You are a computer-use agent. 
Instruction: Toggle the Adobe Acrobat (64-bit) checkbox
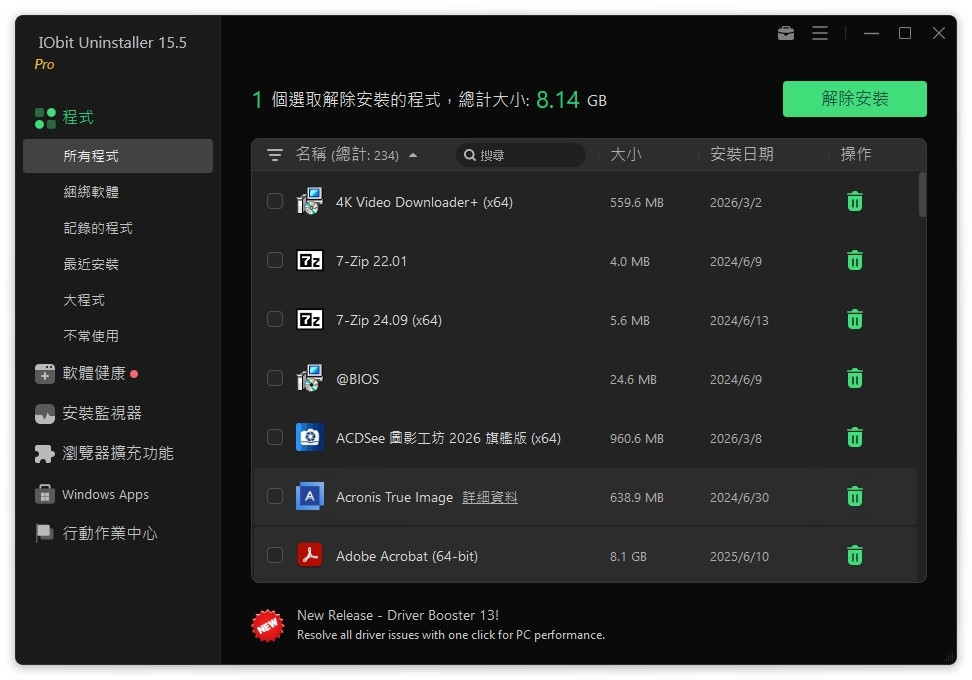(x=275, y=555)
